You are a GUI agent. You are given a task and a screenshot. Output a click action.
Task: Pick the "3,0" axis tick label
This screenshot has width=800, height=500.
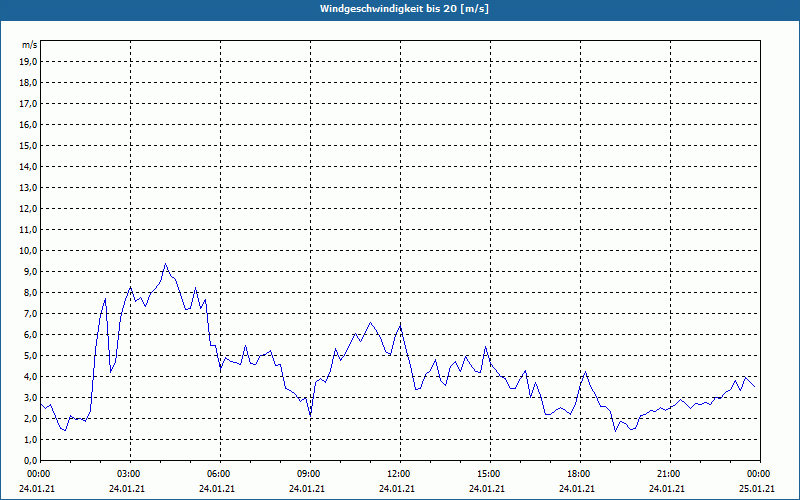pyautogui.click(x=30, y=397)
